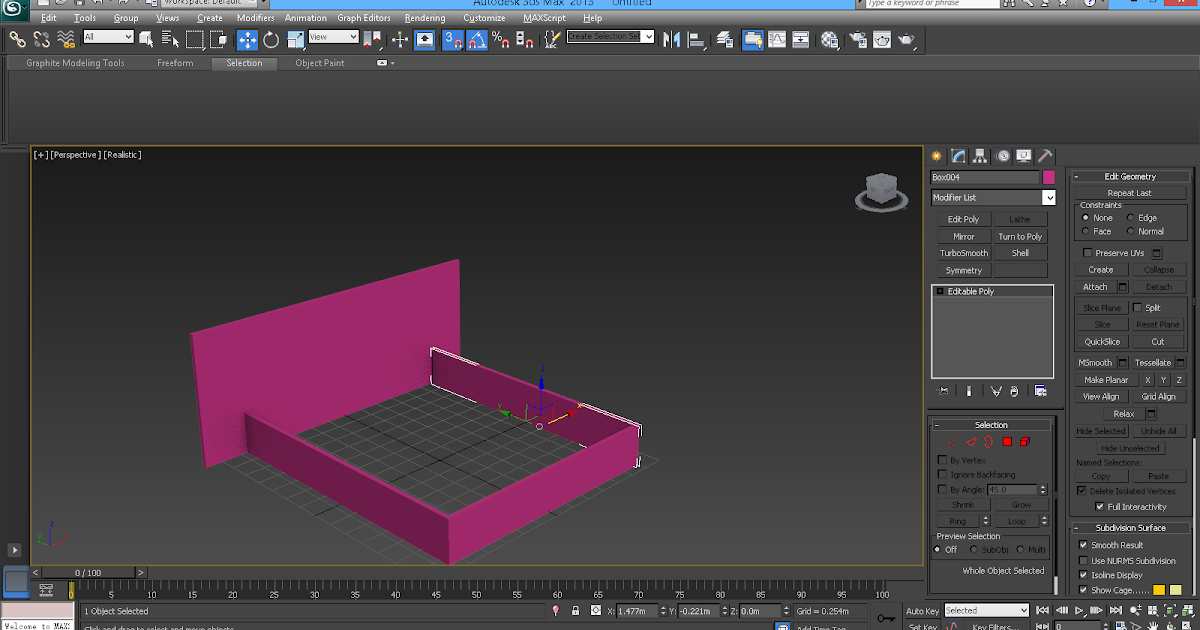The width and height of the screenshot is (1200, 630).
Task: Enable the Preserve UVs checkbox
Action: pos(1086,253)
